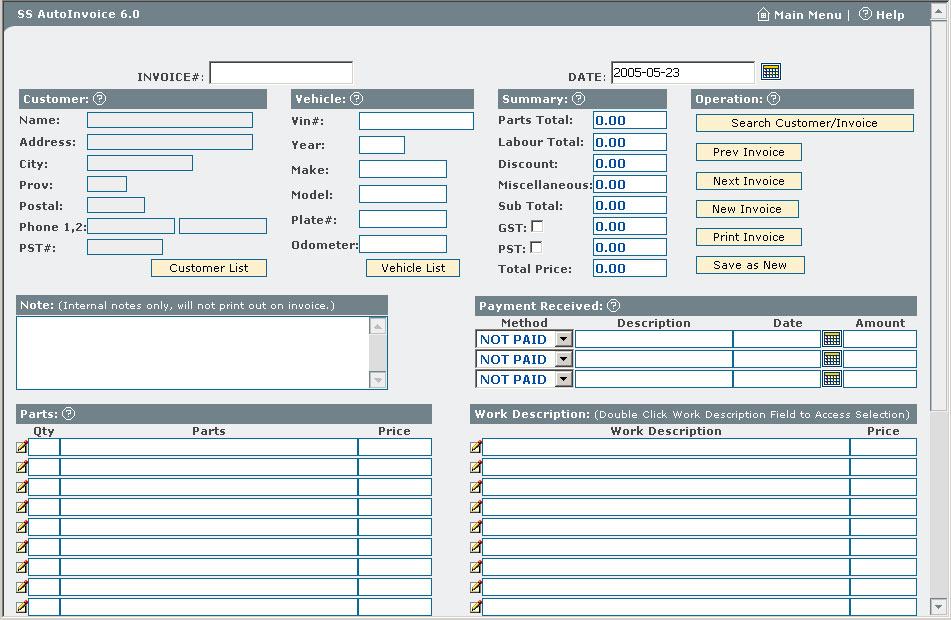Open the calendar icon in the second payment row
The image size is (951, 620).
pos(834,359)
